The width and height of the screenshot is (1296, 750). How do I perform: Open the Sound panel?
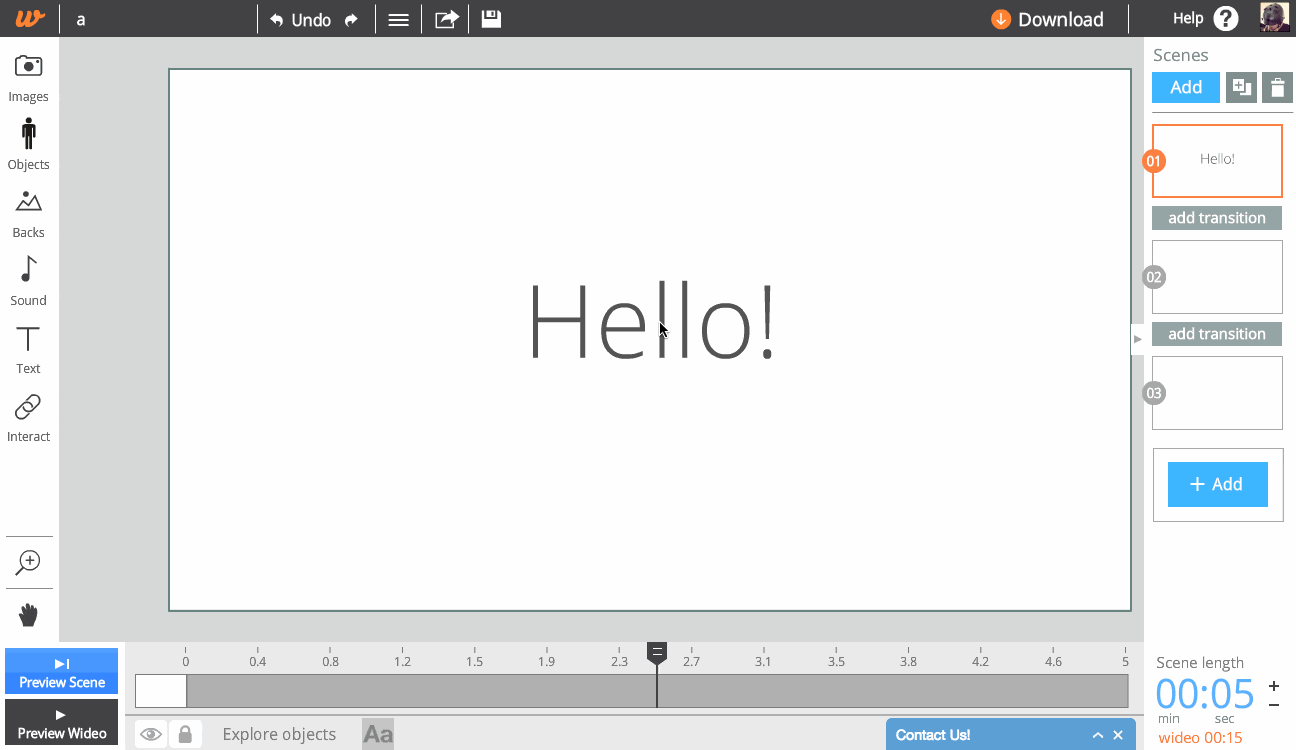[28, 279]
